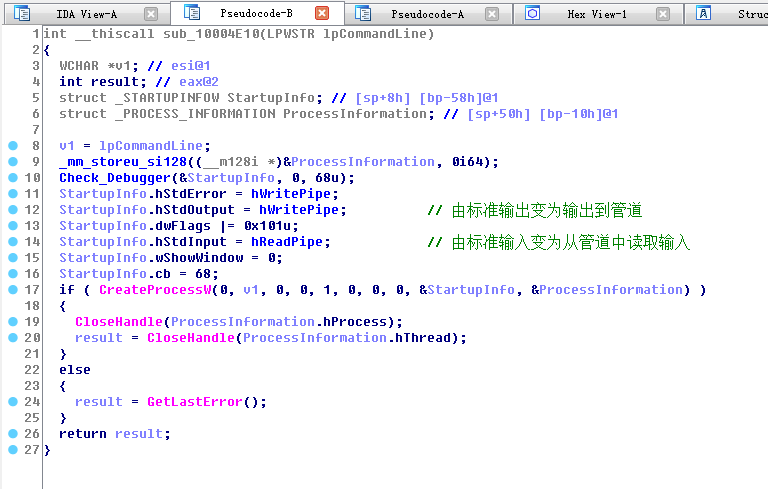Image resolution: width=768 pixels, height=489 pixels.
Task: Click the Hex View-1 tab icon
Action: 532,13
